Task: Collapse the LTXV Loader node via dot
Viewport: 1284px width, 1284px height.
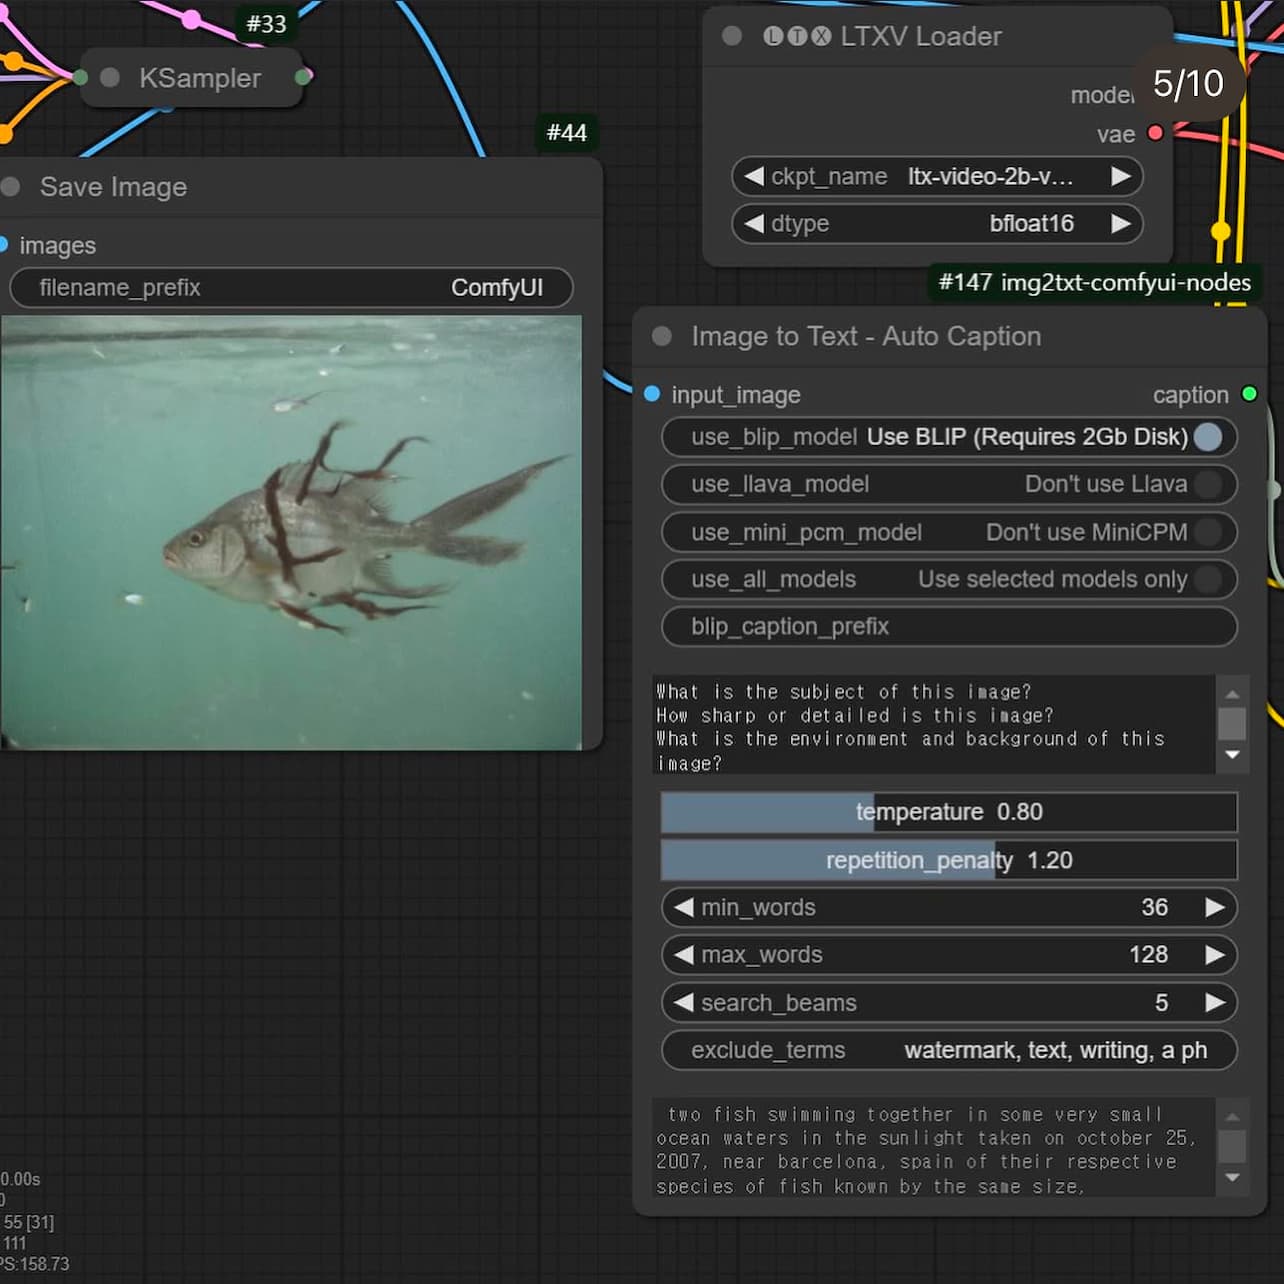Action: coord(732,36)
